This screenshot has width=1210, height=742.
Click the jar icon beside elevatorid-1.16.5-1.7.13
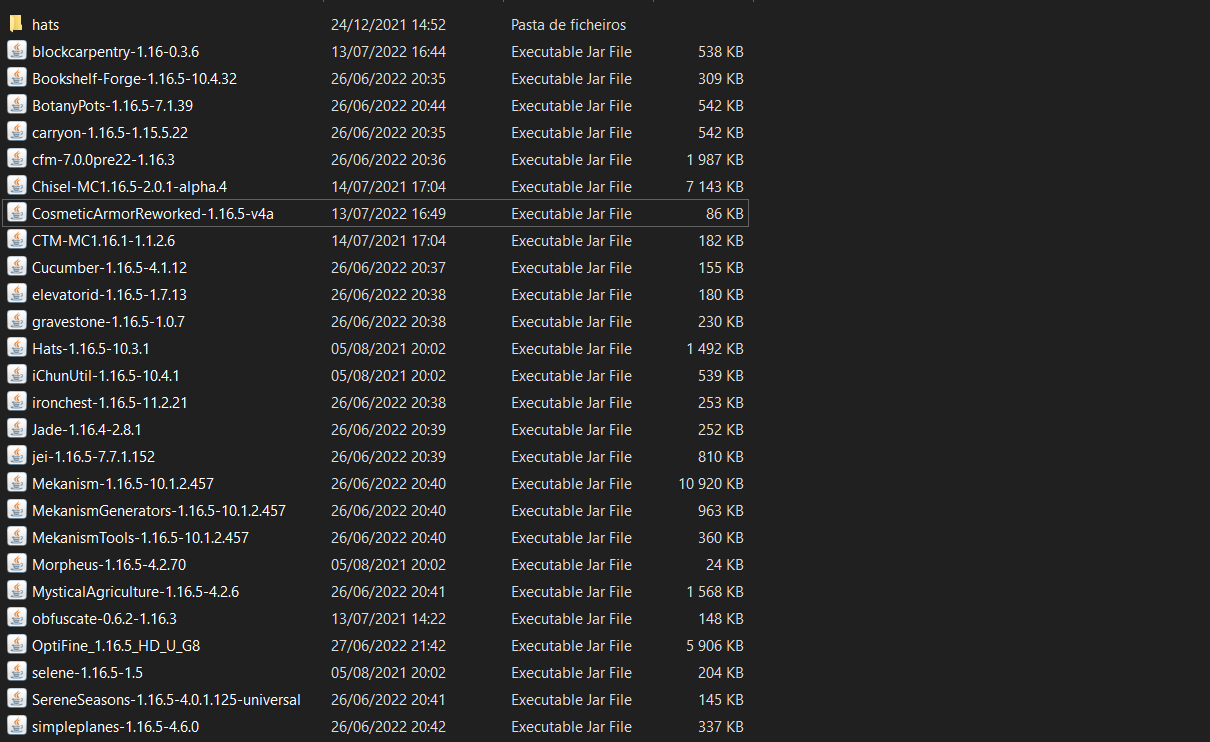16,294
